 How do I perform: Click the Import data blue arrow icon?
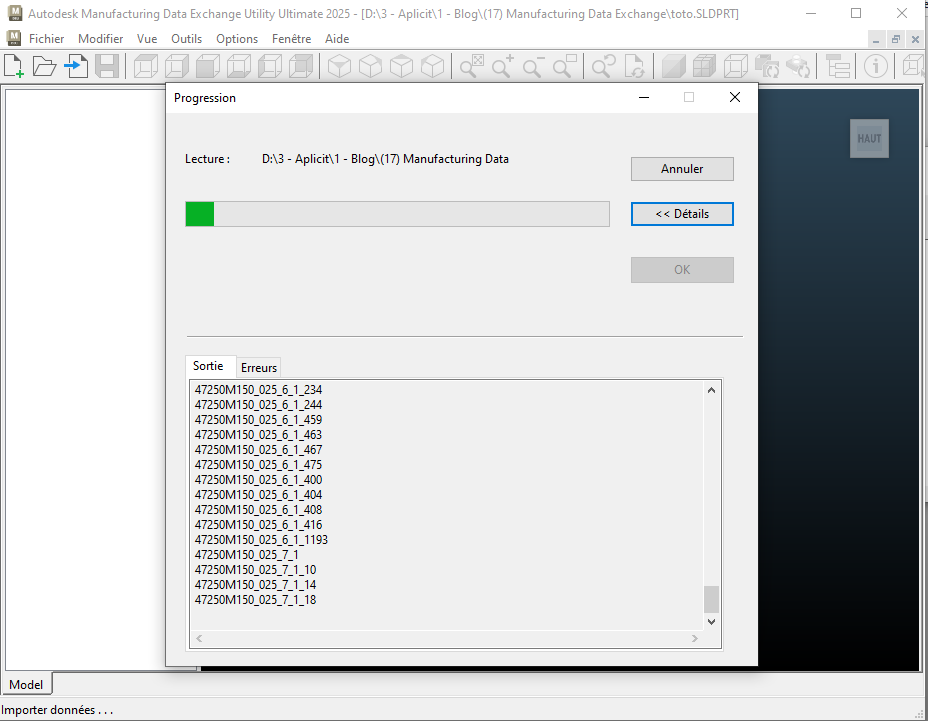[76, 66]
